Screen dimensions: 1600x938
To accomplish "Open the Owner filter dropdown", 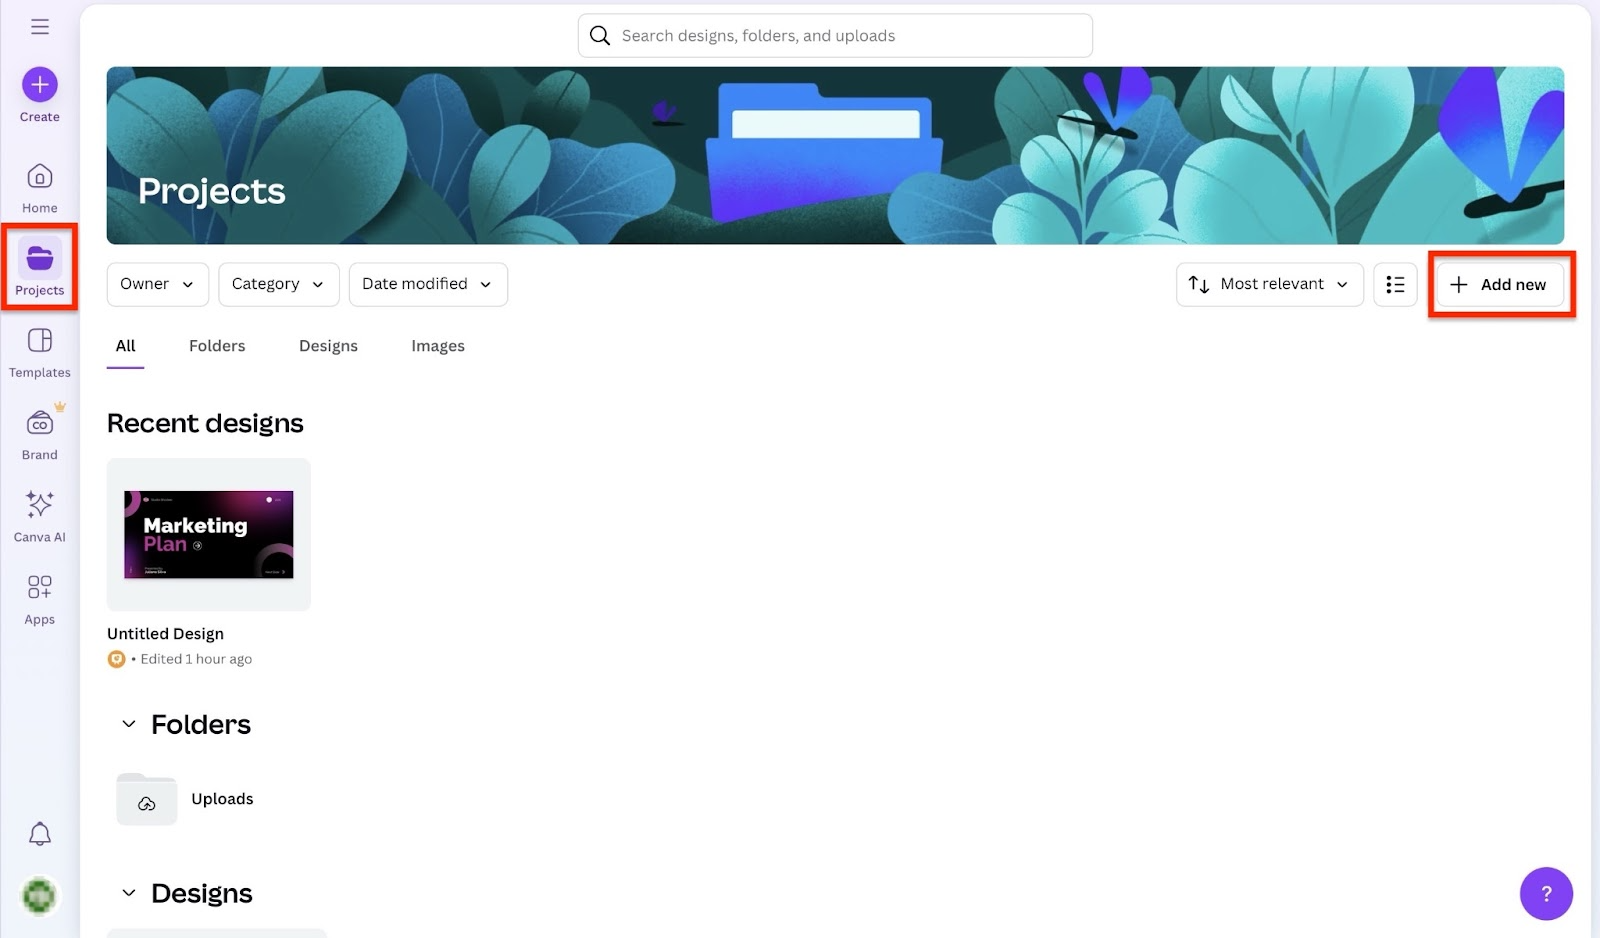I will point(158,285).
